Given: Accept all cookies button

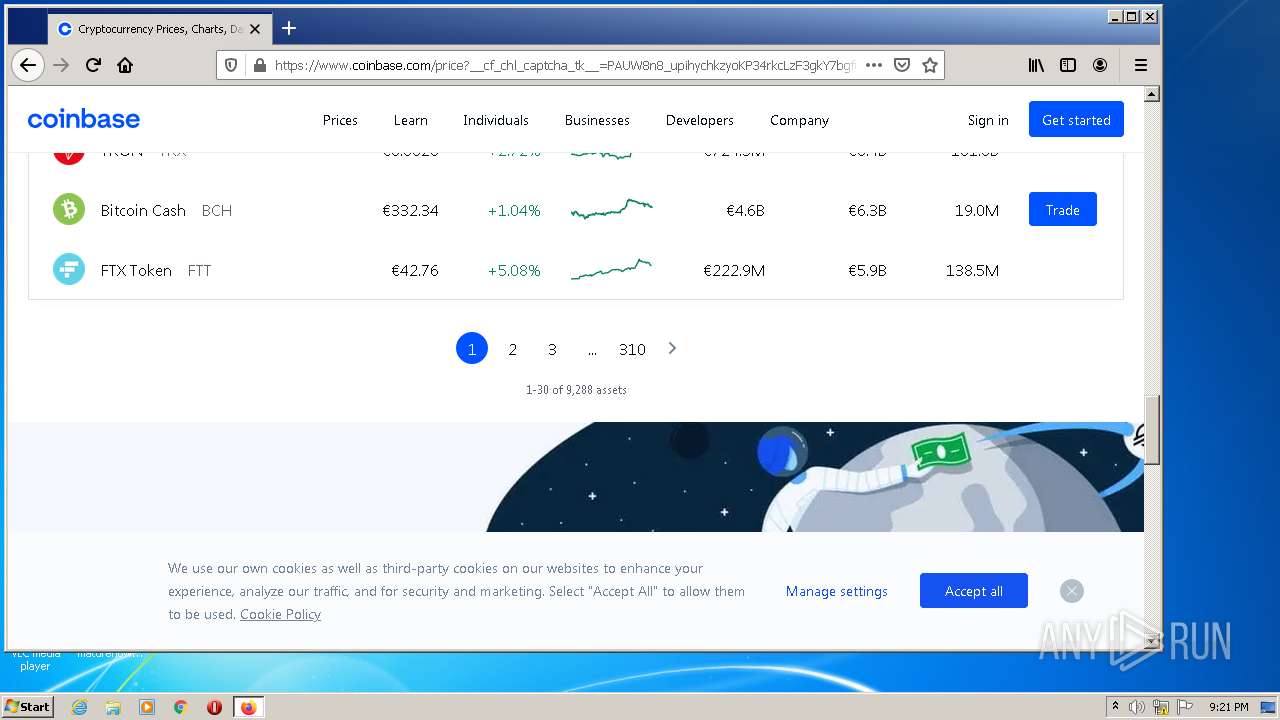Looking at the screenshot, I should point(974,590).
